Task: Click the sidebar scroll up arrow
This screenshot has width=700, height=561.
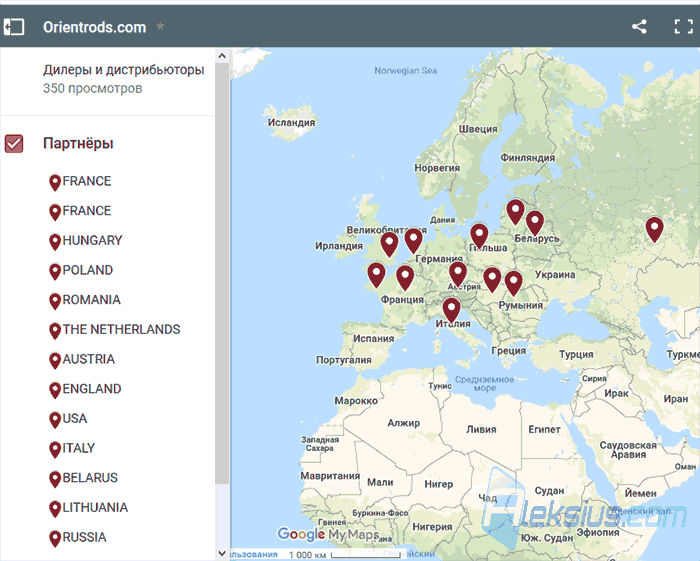Action: (222, 56)
